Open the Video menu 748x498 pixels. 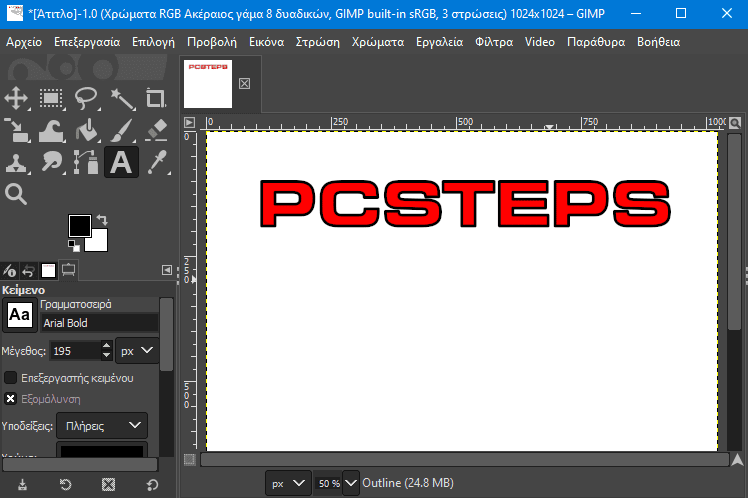(540, 42)
